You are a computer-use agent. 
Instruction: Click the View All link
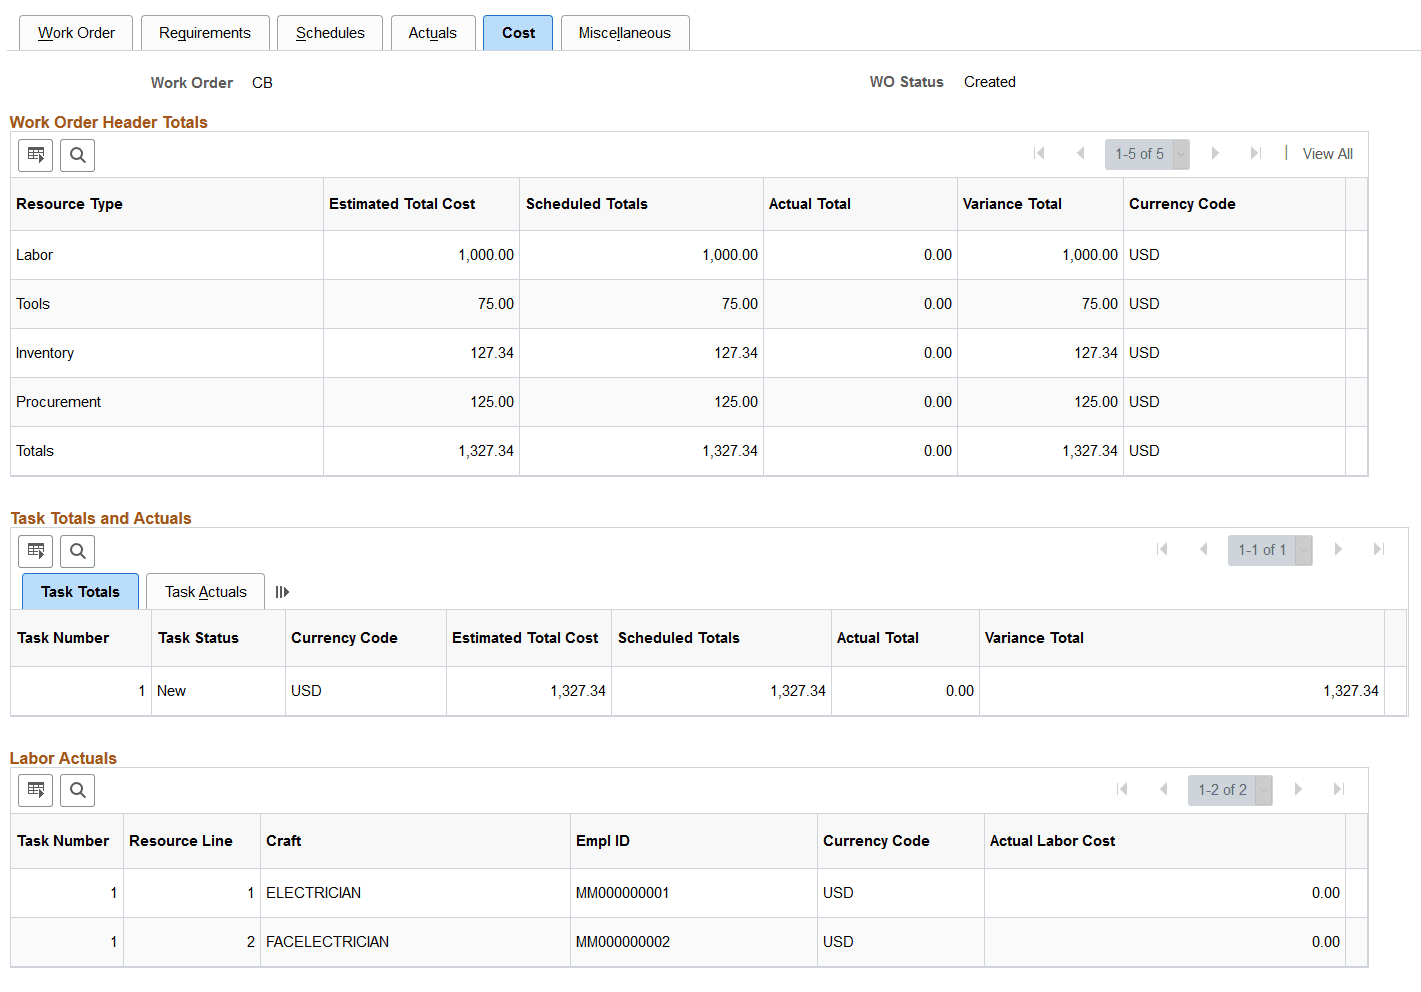(1327, 153)
